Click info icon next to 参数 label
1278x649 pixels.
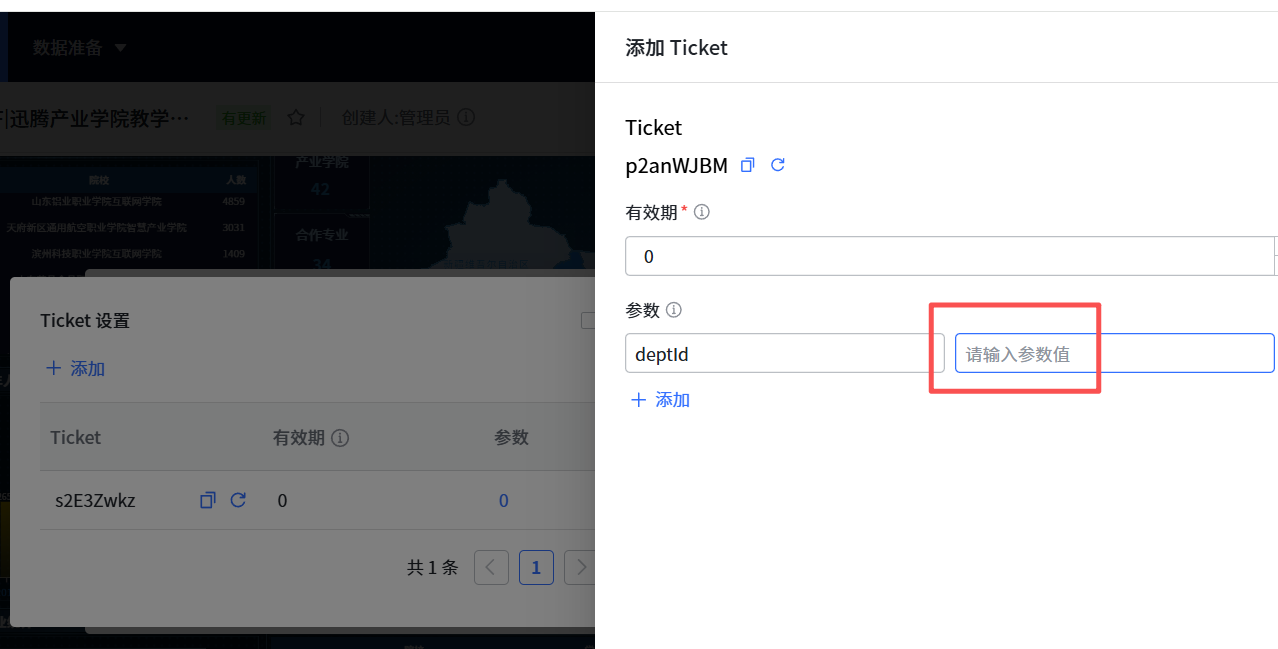pos(674,310)
